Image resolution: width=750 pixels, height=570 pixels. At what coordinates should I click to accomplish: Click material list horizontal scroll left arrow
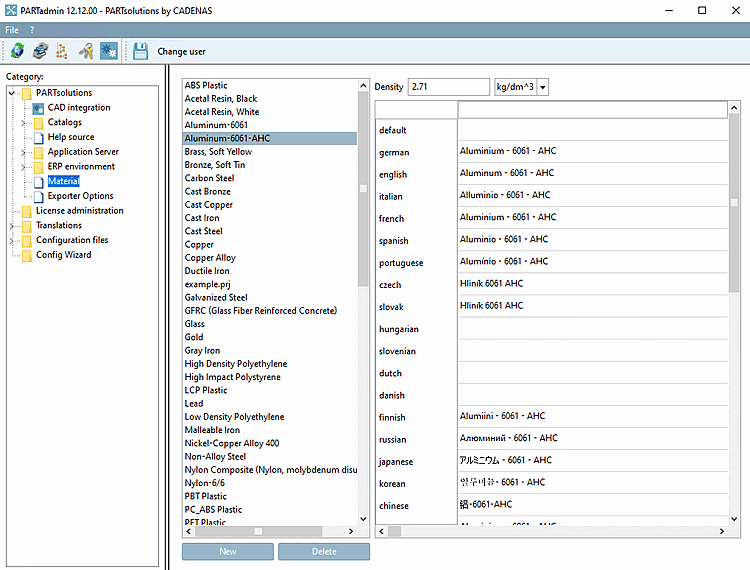point(188,531)
